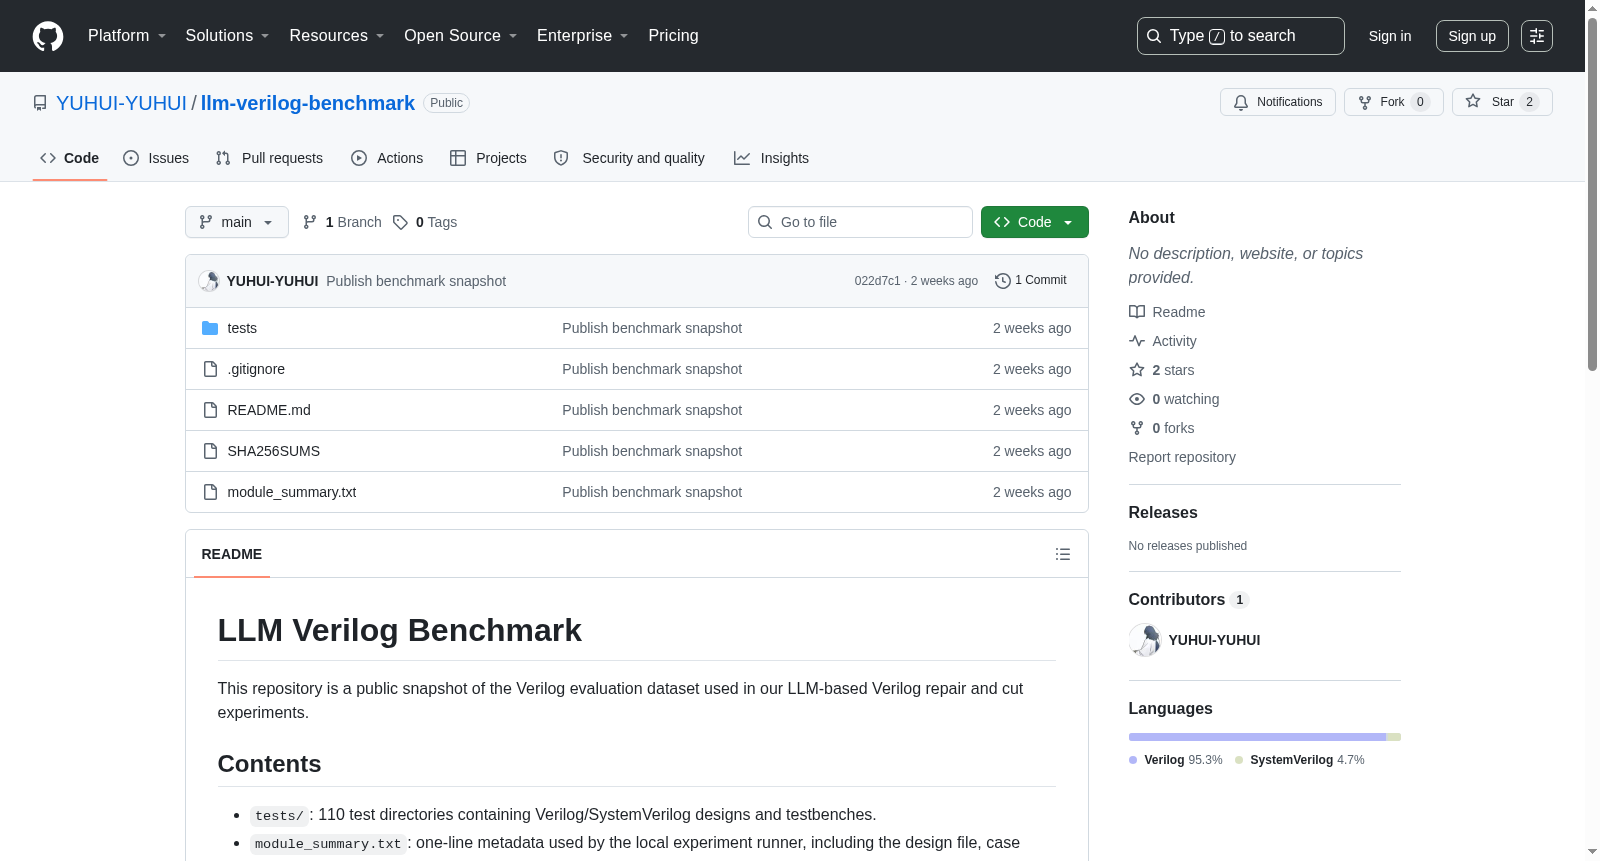Screen dimensions: 1600x861
Task: Open the command palette icon button
Action: tap(1537, 36)
